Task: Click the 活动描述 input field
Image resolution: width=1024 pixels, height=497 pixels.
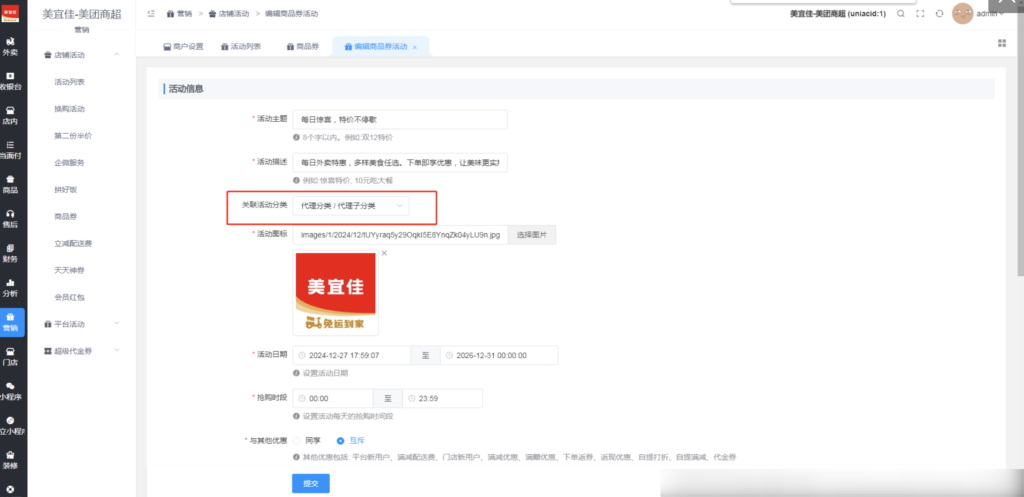Action: 400,163
